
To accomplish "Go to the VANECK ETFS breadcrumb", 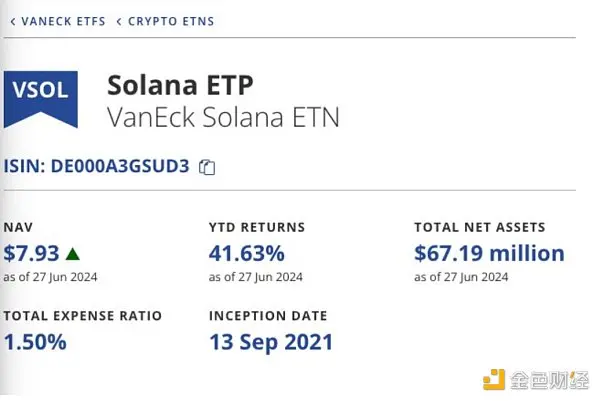I will click(62, 21).
